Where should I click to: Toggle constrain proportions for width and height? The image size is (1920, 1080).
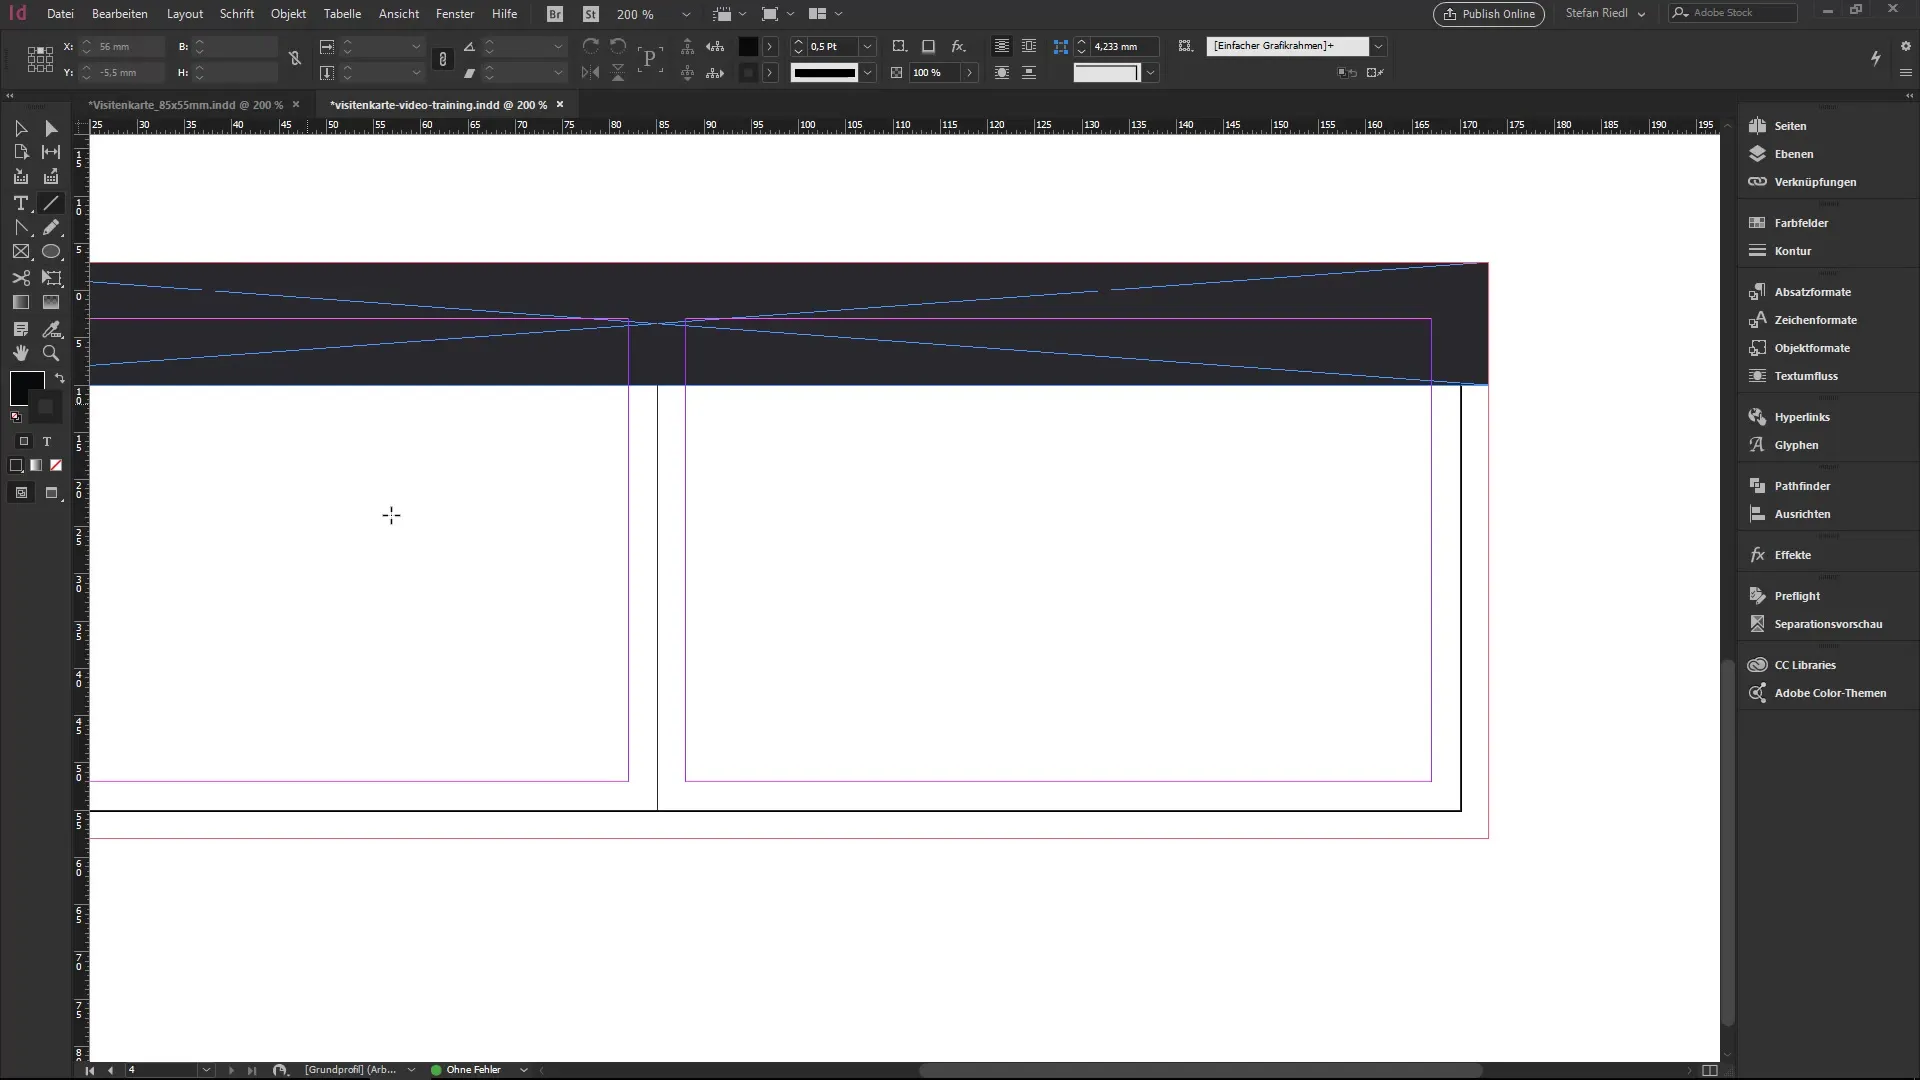pyautogui.click(x=295, y=59)
